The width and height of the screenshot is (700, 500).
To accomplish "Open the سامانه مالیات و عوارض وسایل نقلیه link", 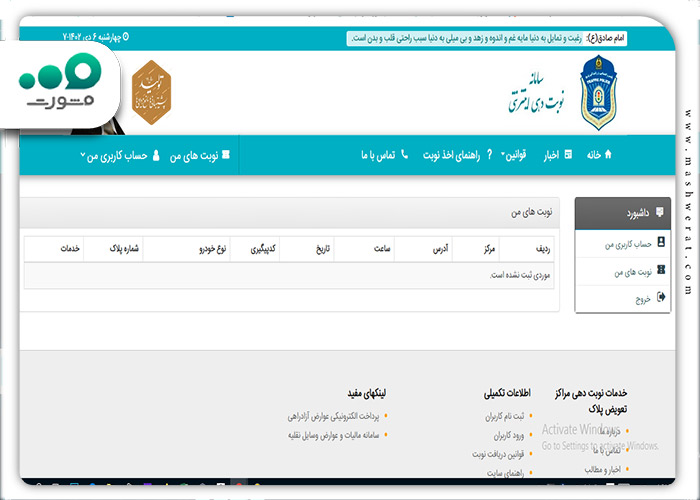I will coord(333,435).
